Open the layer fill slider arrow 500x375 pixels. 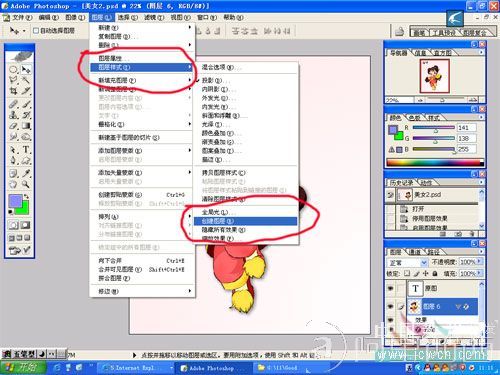pyautogui.click(x=480, y=273)
